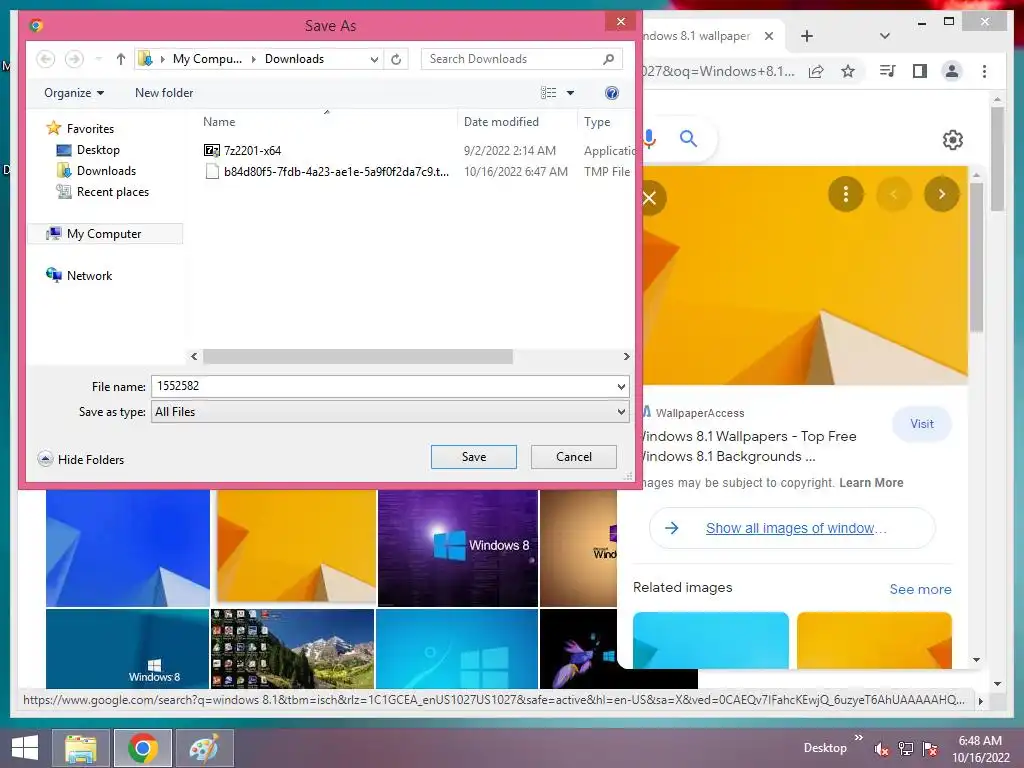Open the Chrome profile avatar
1024x768 pixels.
952,71
